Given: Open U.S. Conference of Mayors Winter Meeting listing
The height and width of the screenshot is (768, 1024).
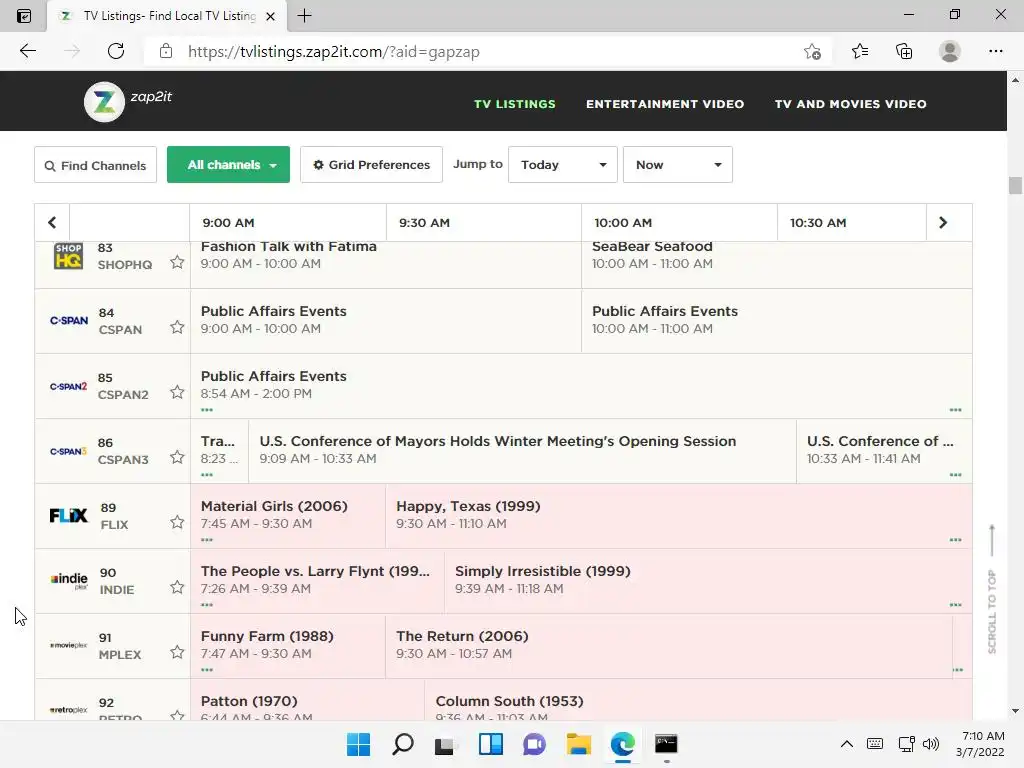Looking at the screenshot, I should [522, 451].
